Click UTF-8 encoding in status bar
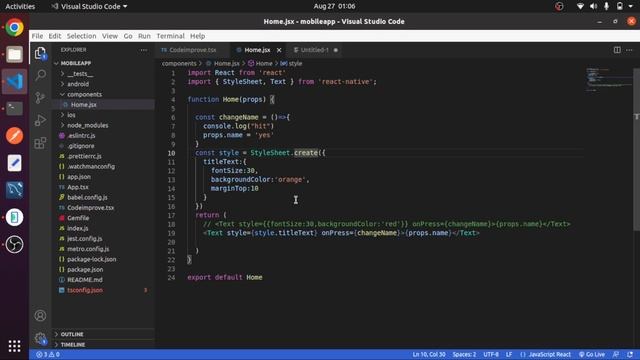The height and width of the screenshot is (360, 640). [491, 355]
